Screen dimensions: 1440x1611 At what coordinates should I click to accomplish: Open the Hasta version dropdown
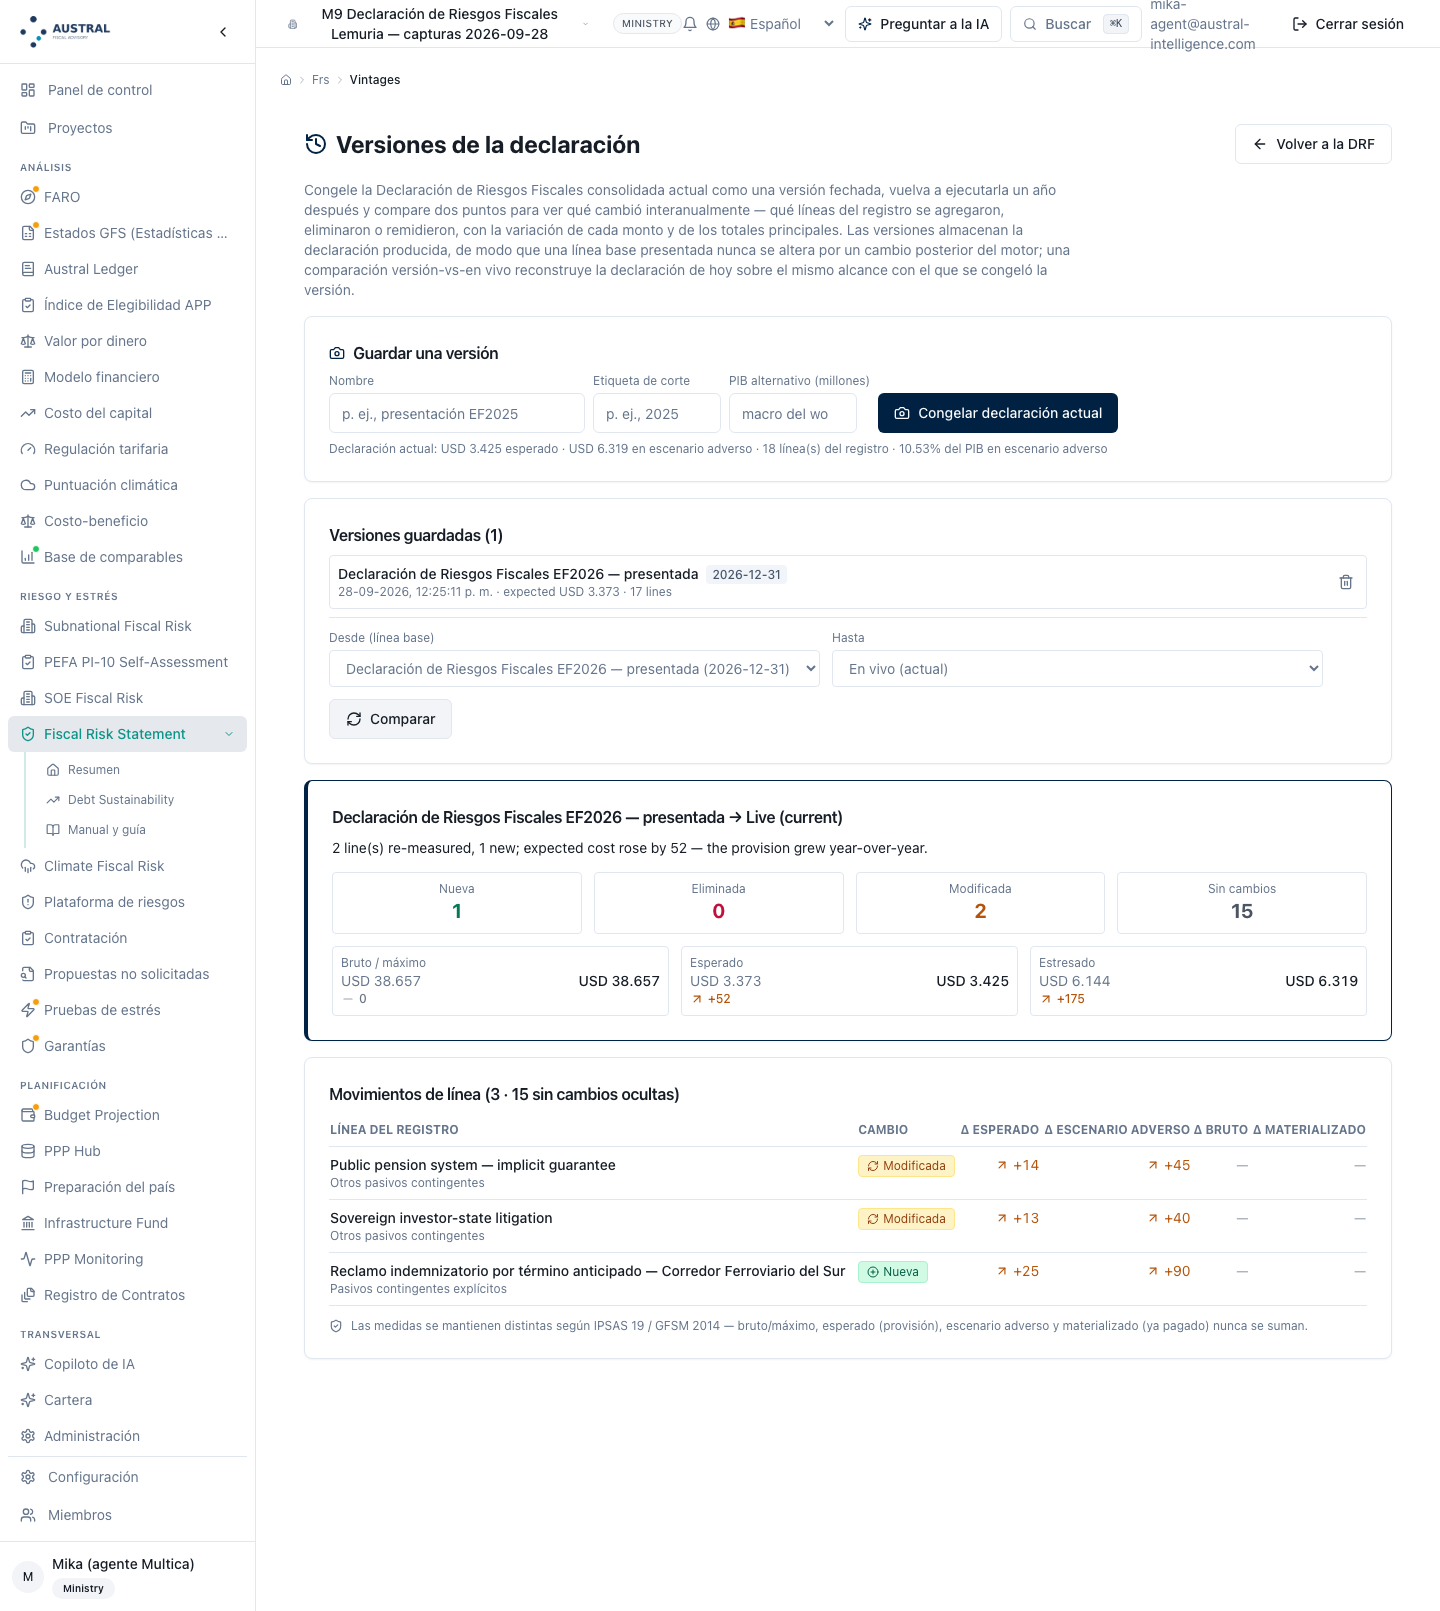pos(1077,669)
